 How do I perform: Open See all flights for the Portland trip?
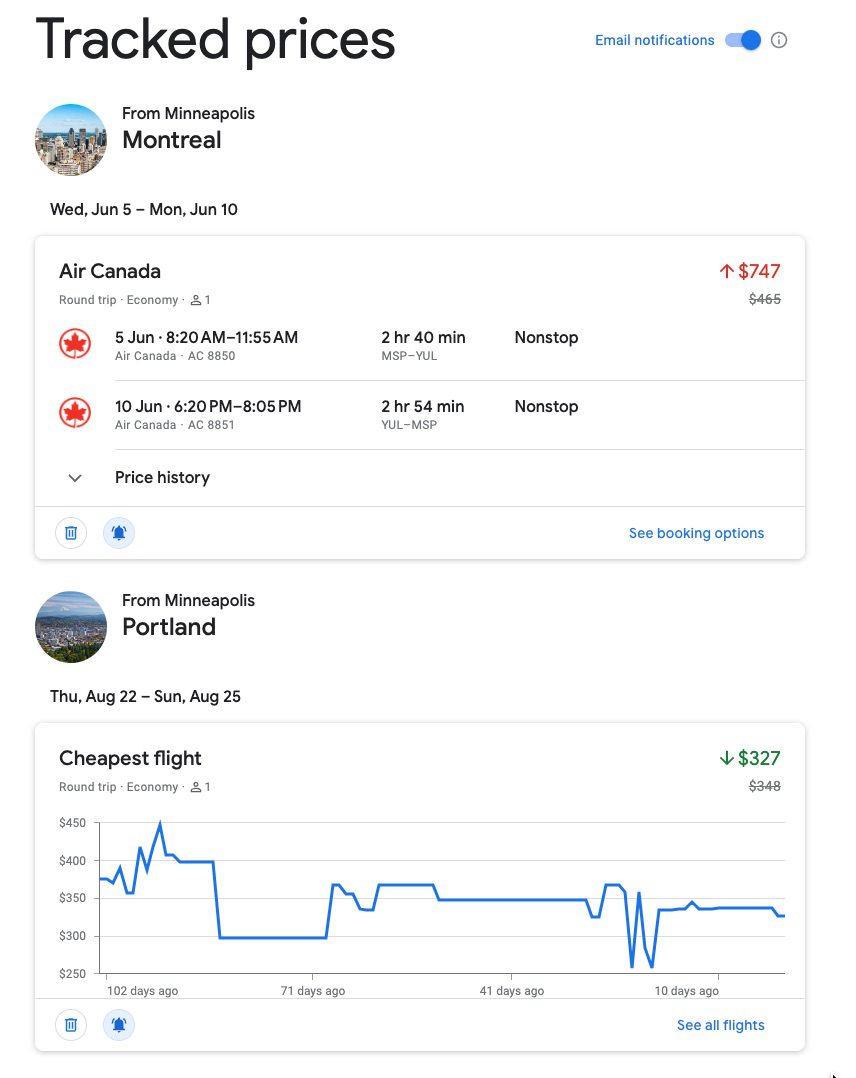coord(720,1025)
